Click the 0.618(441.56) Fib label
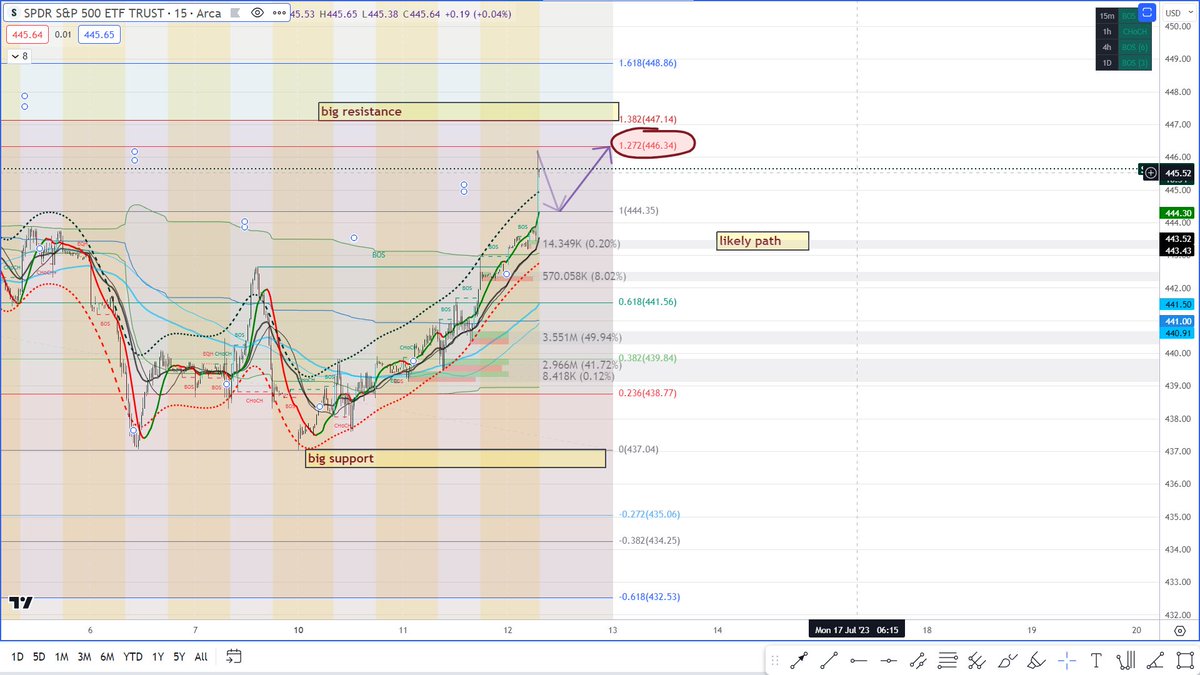The width and height of the screenshot is (1200, 675). [650, 301]
